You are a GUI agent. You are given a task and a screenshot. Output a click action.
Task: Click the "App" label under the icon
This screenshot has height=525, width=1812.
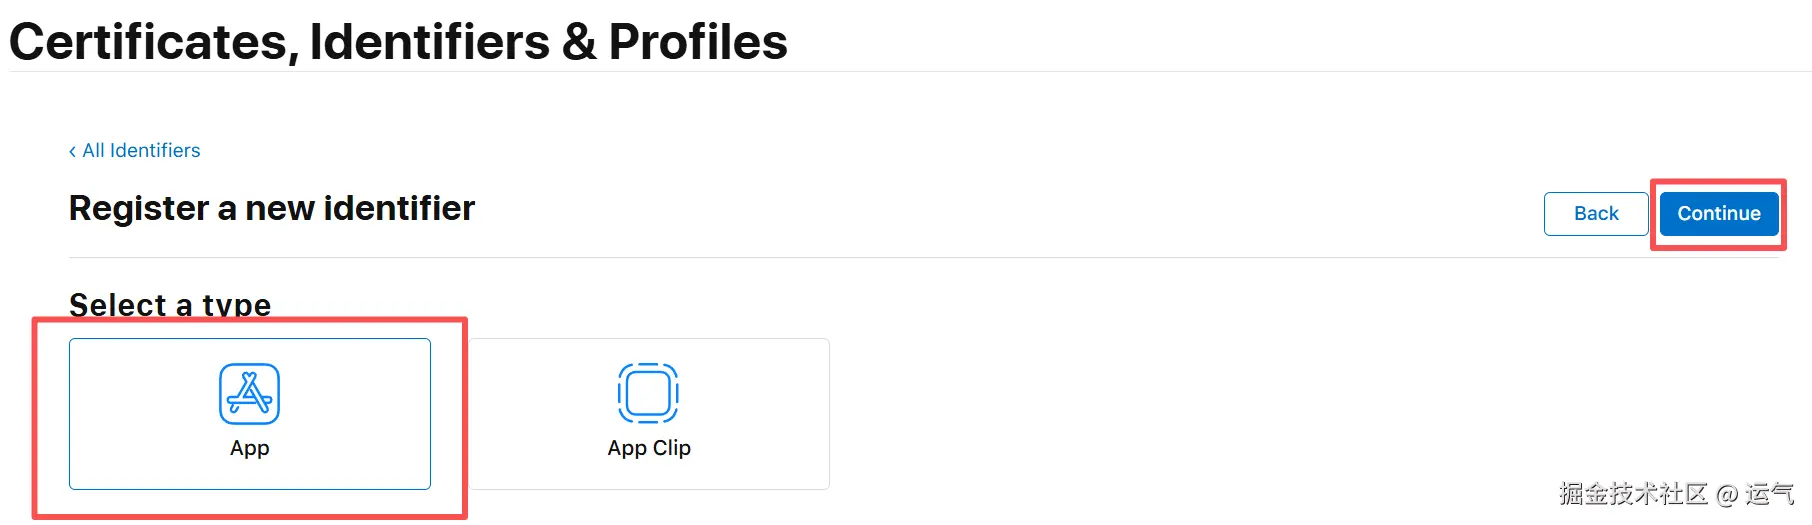249,448
